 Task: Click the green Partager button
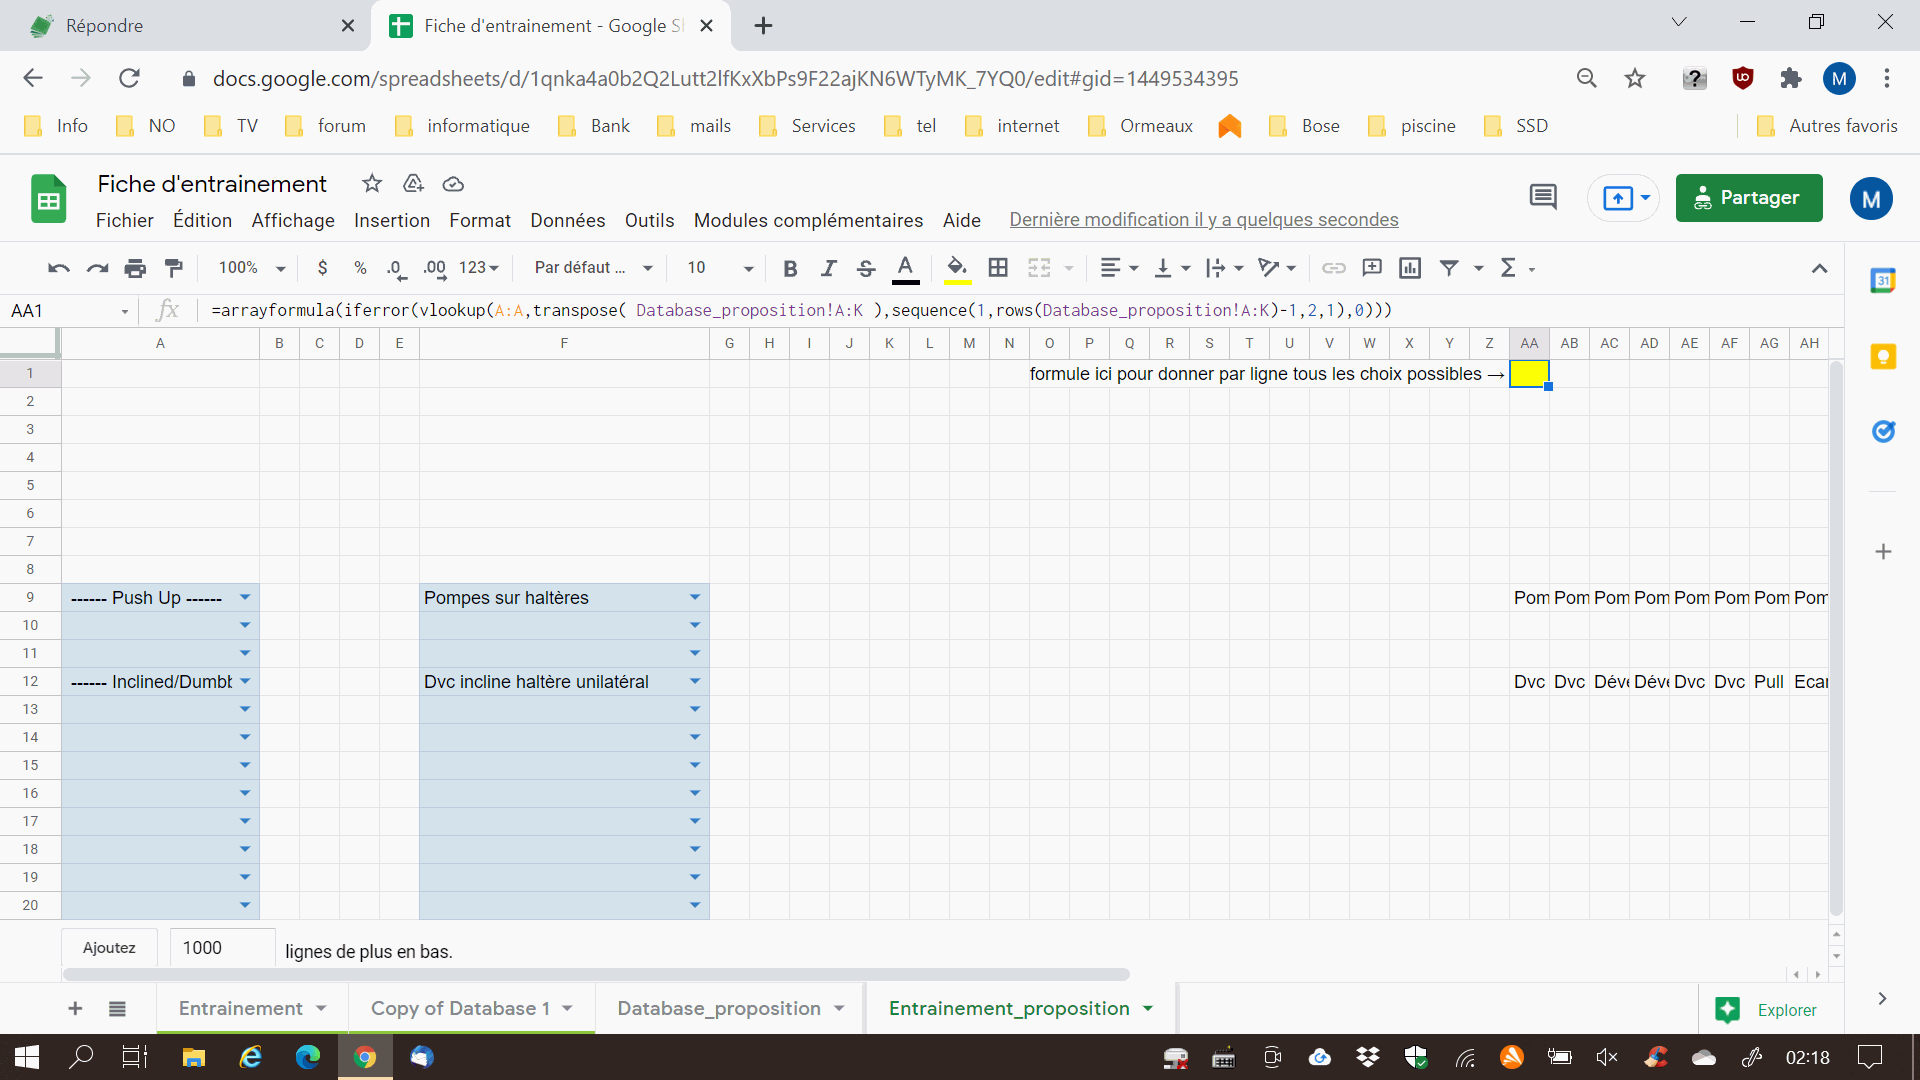click(1748, 198)
